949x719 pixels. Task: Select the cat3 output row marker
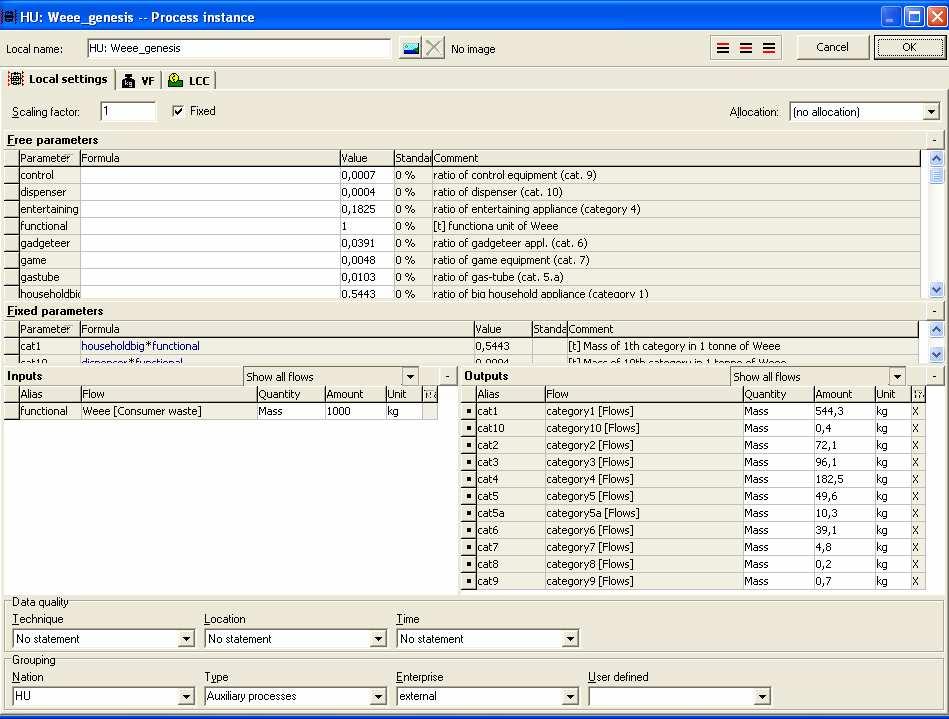(468, 462)
